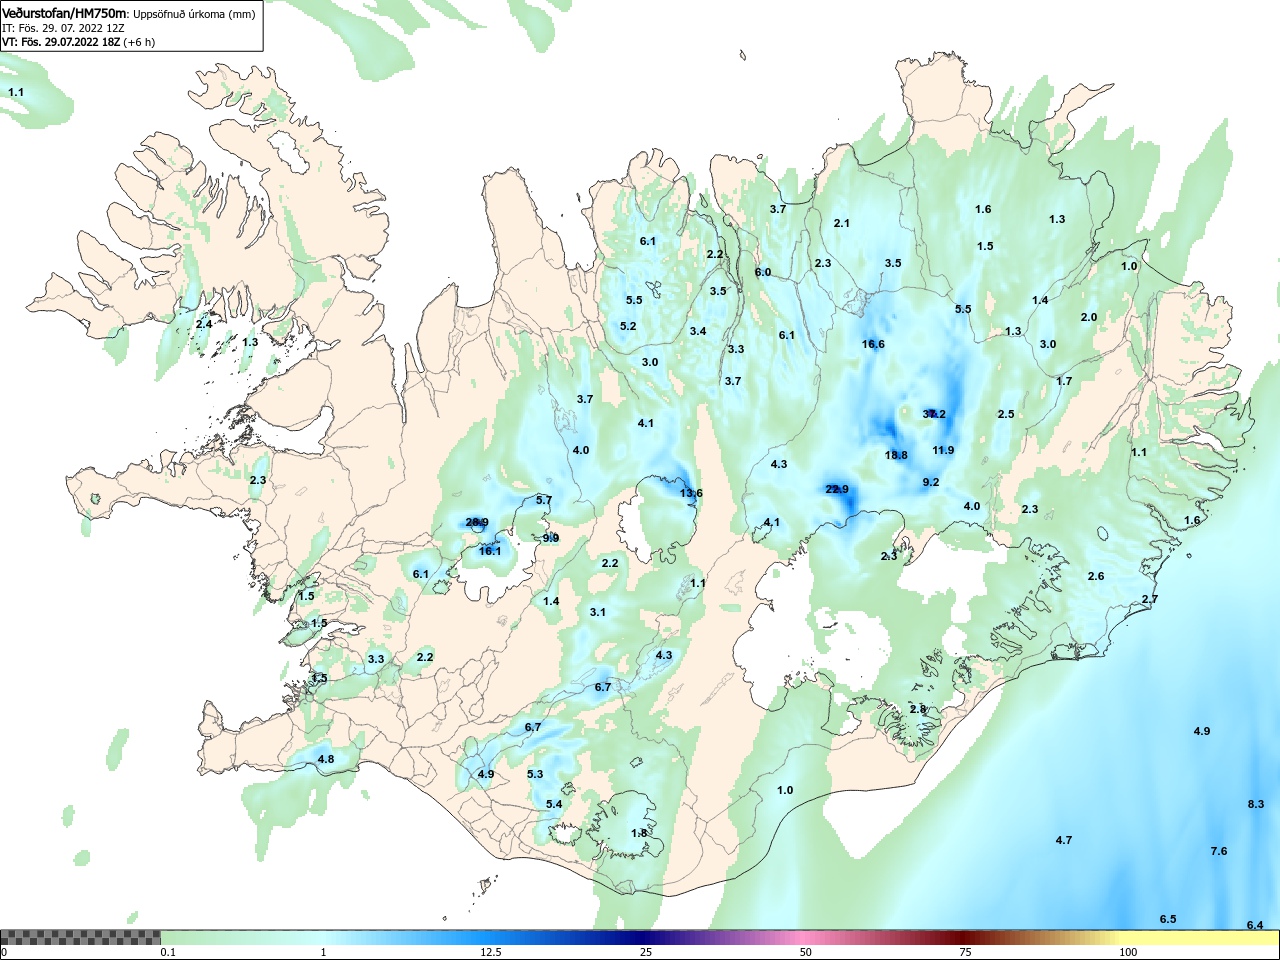1280x960 pixels.
Task: Click the 2.4 value in the Westfjords
Action: pos(204,324)
